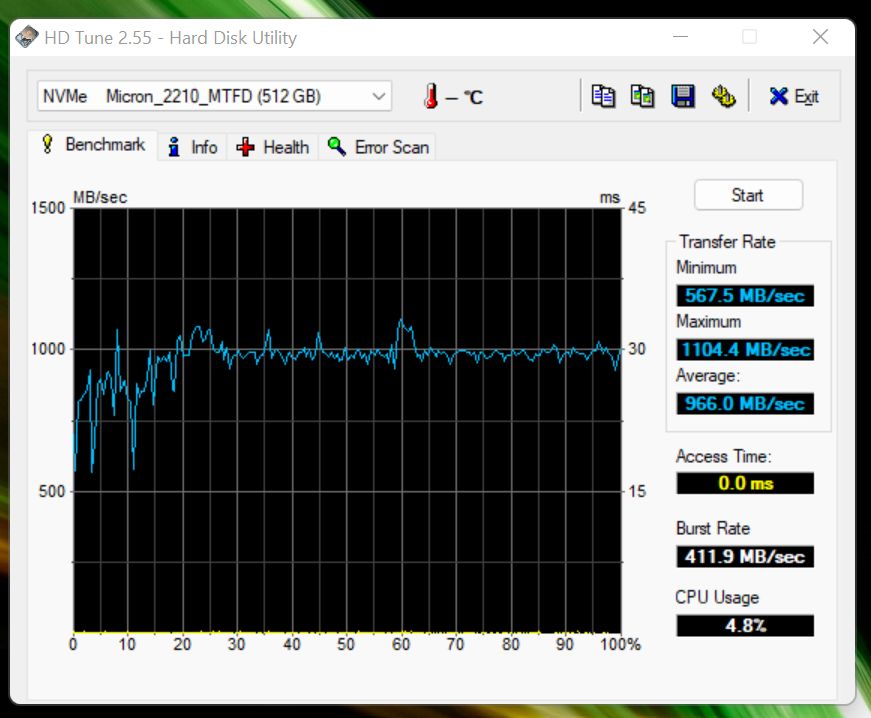
Task: Click the 0.0 ms access time value
Action: 745,483
